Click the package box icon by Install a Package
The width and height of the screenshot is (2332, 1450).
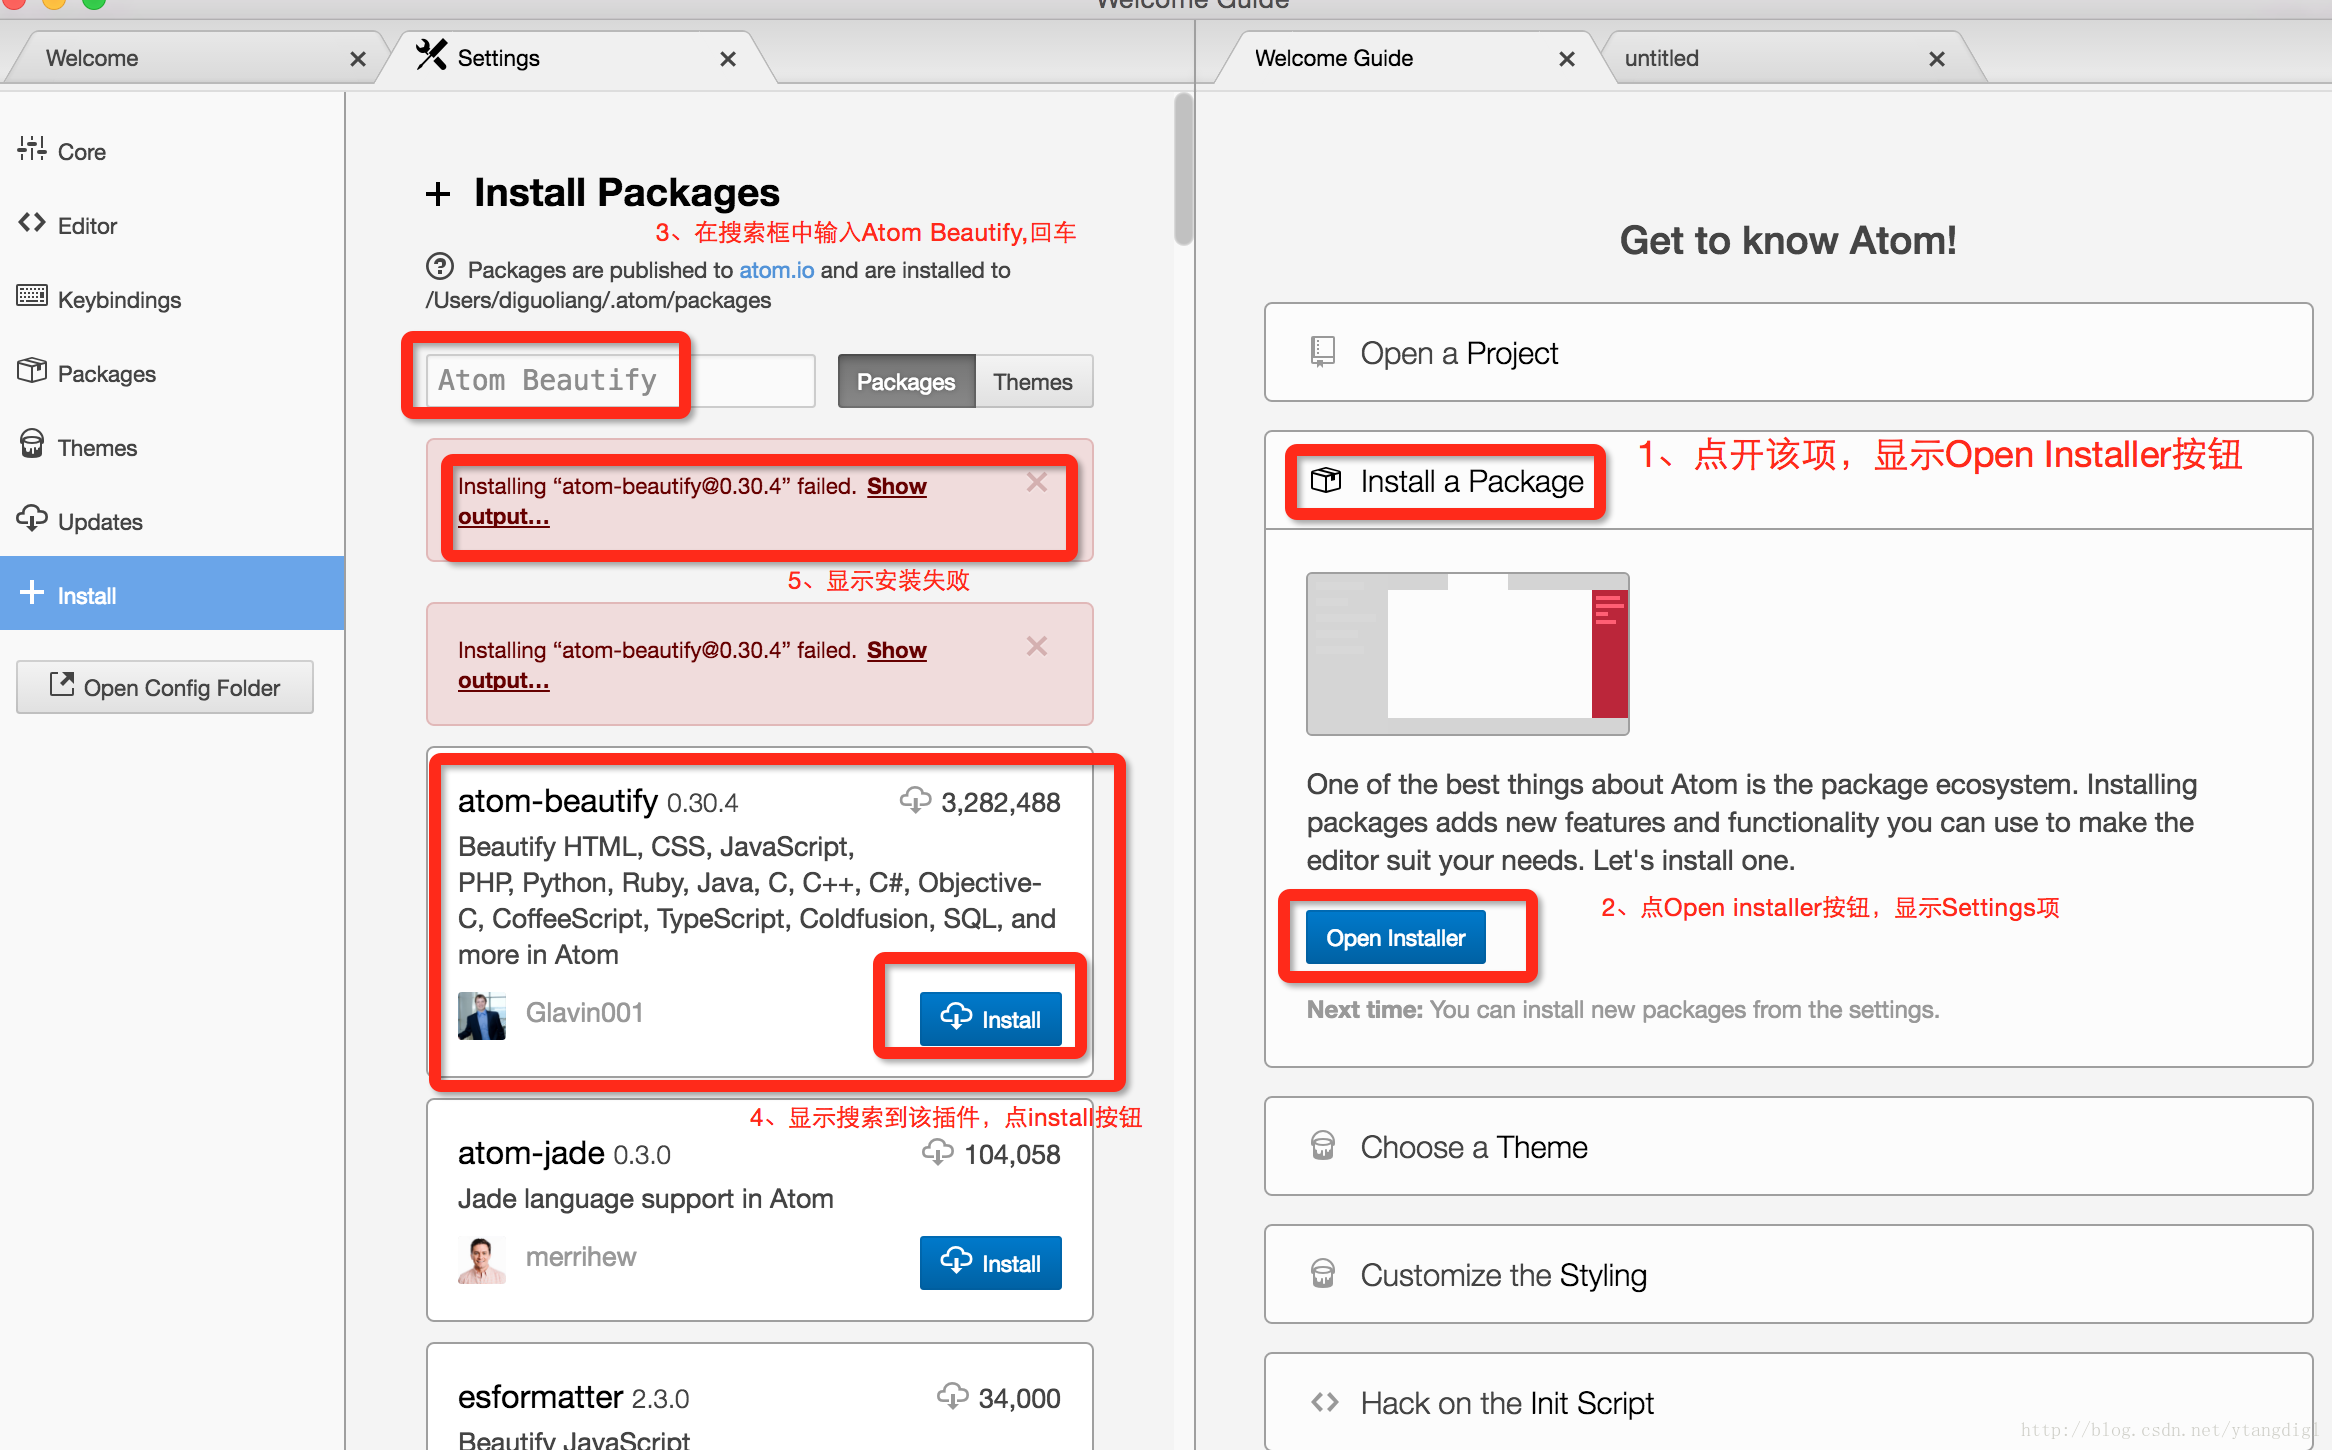pos(1326,480)
